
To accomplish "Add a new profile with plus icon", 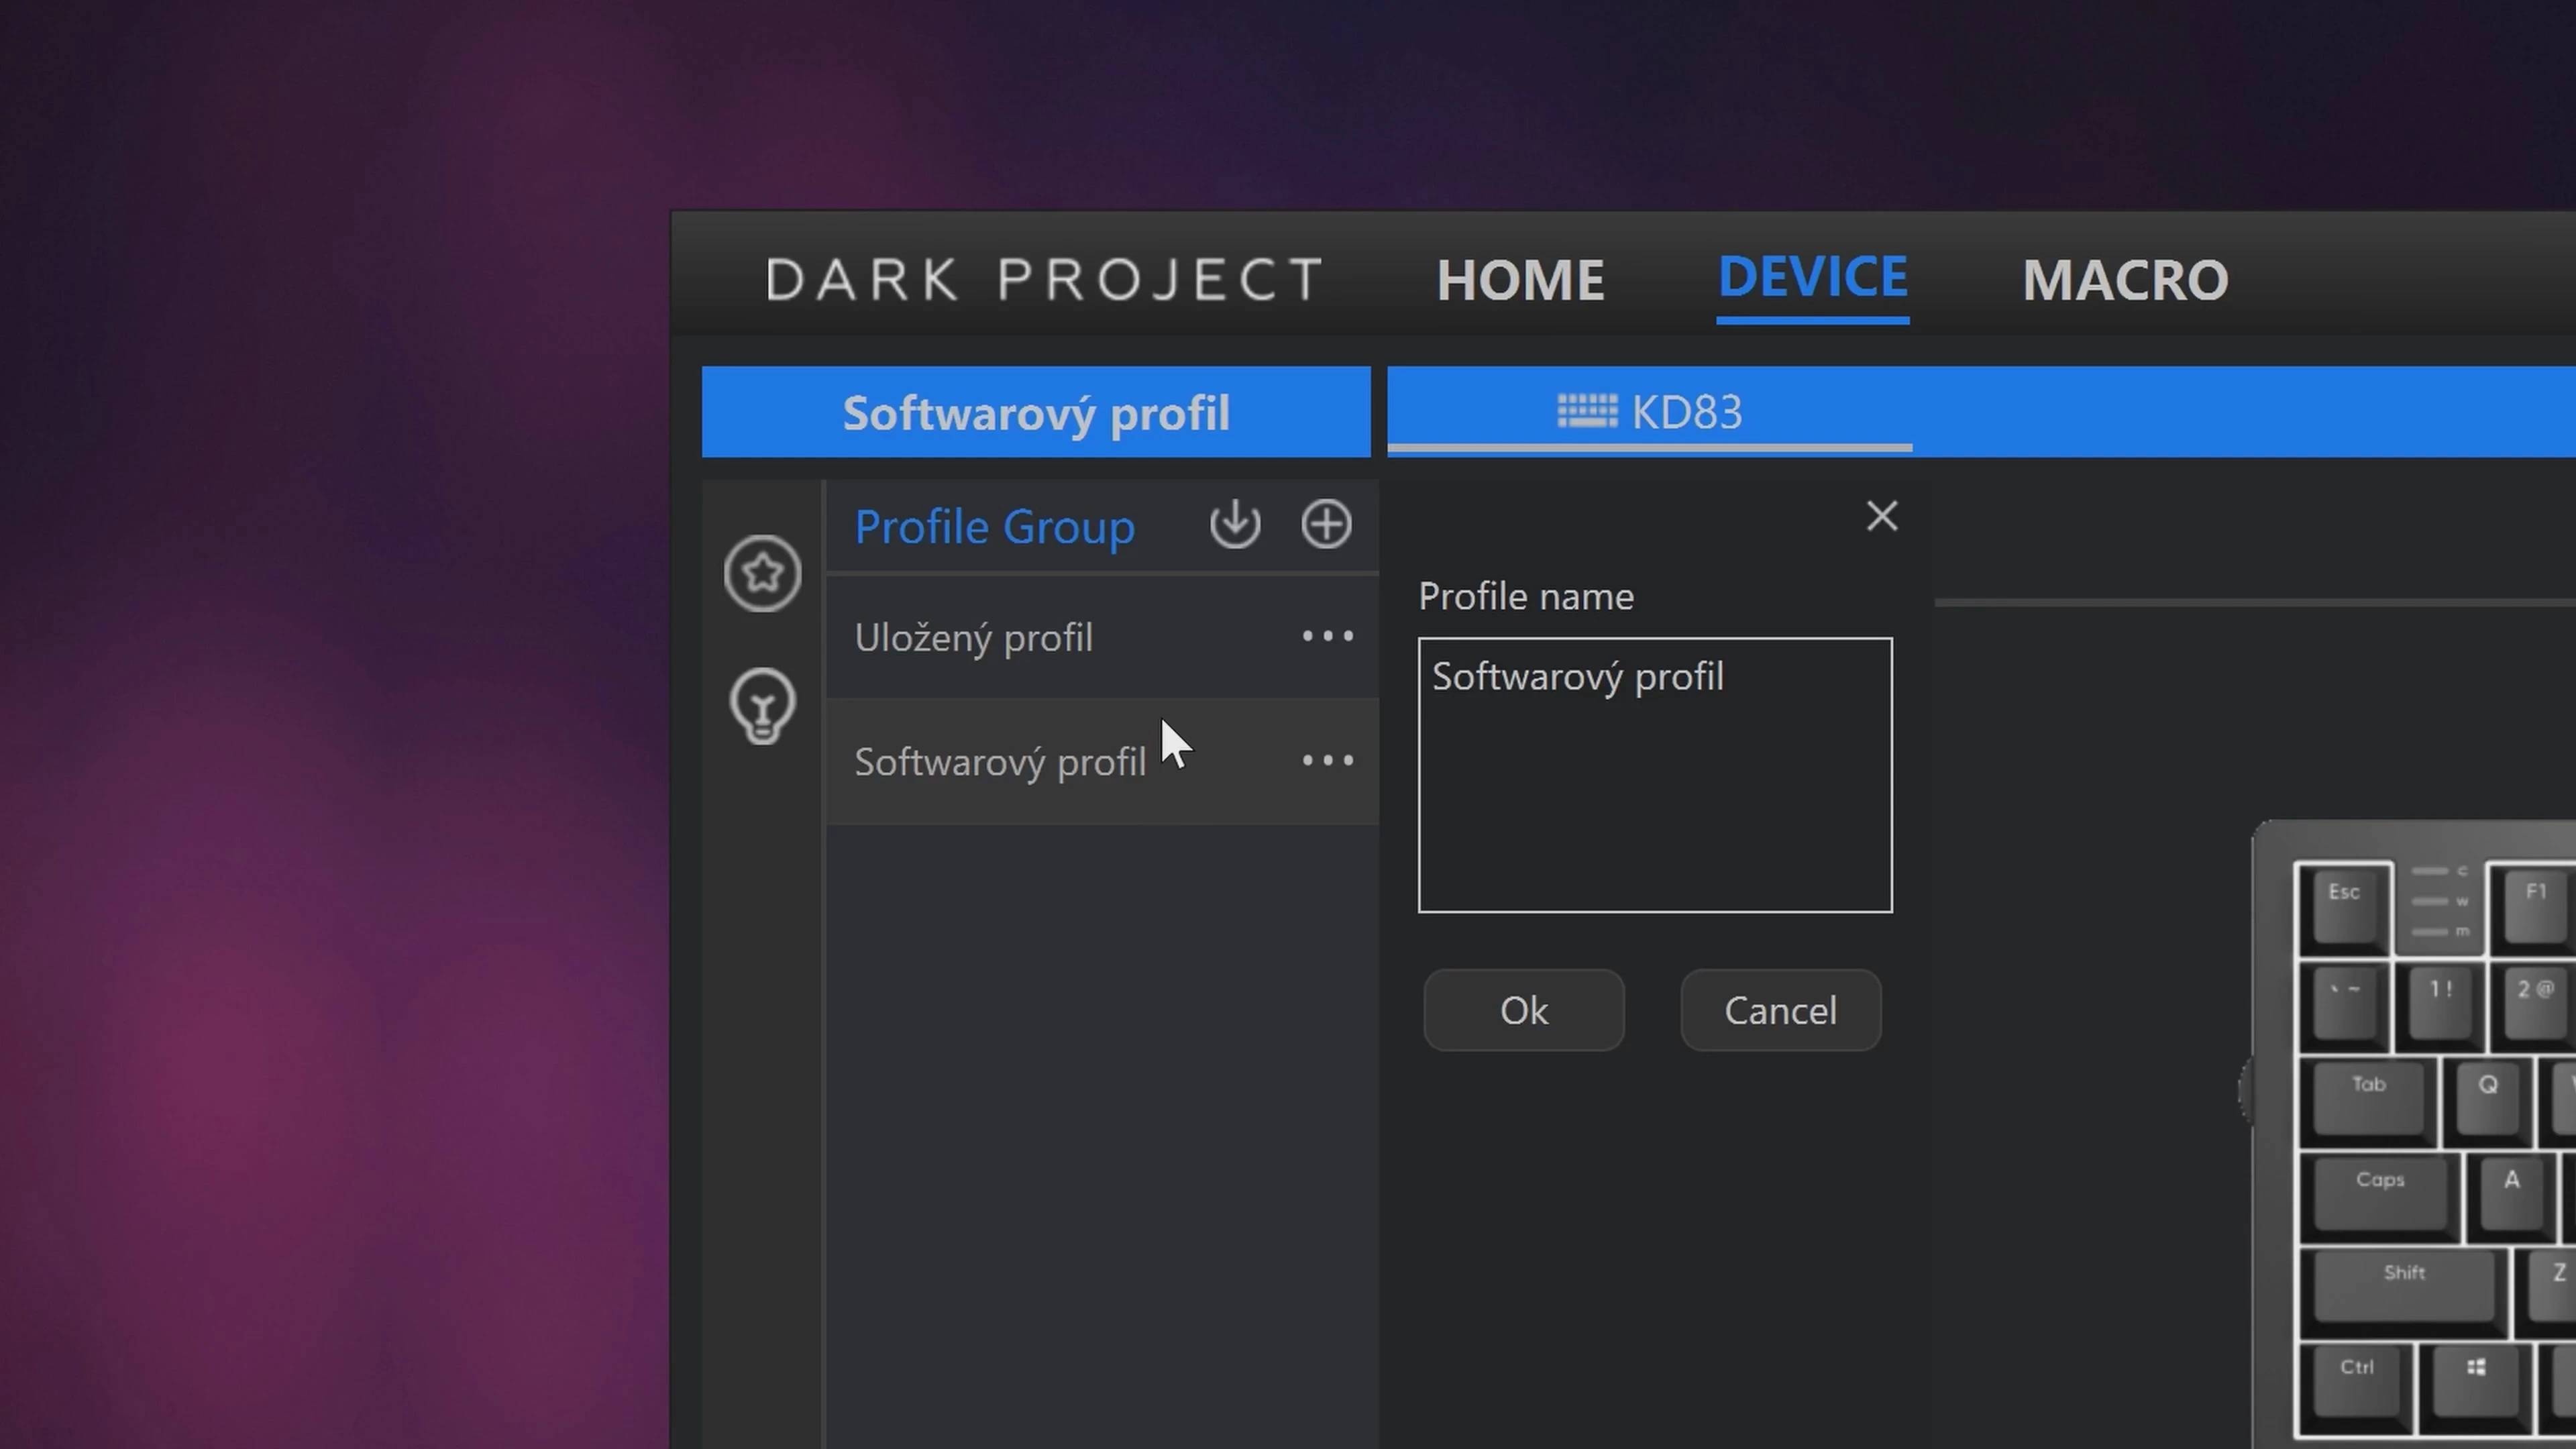I will tap(1326, 524).
